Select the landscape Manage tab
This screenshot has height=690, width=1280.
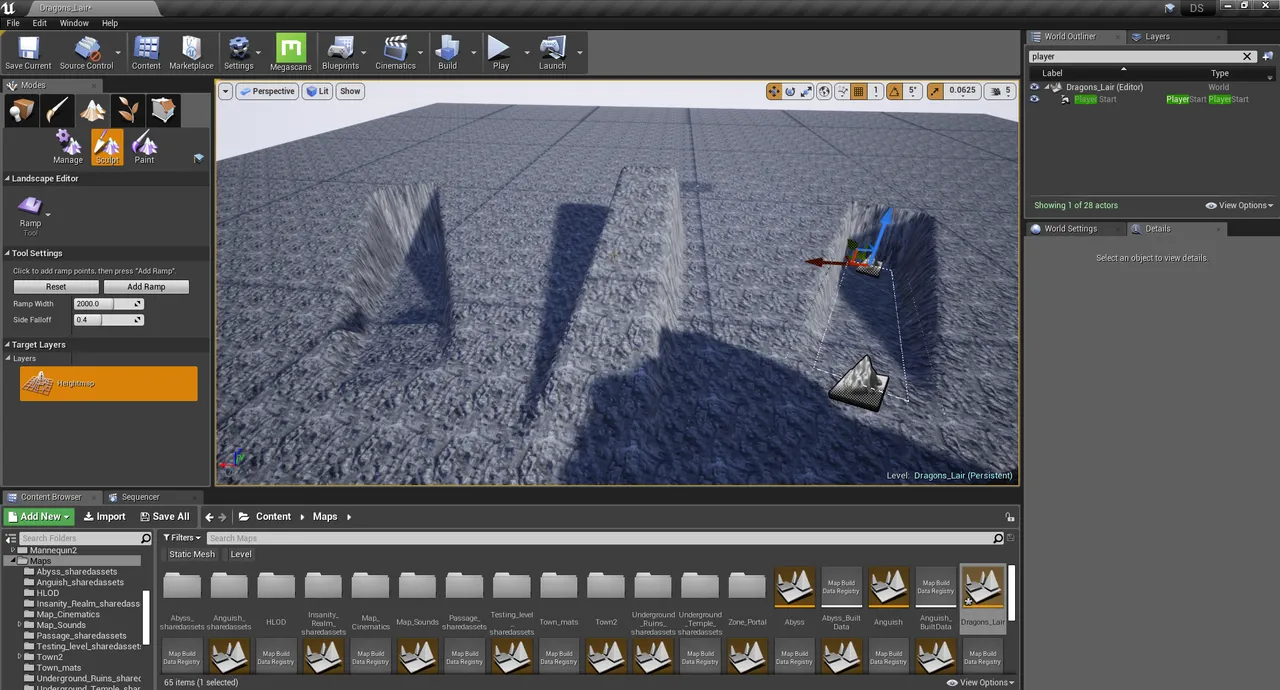[x=68, y=147]
